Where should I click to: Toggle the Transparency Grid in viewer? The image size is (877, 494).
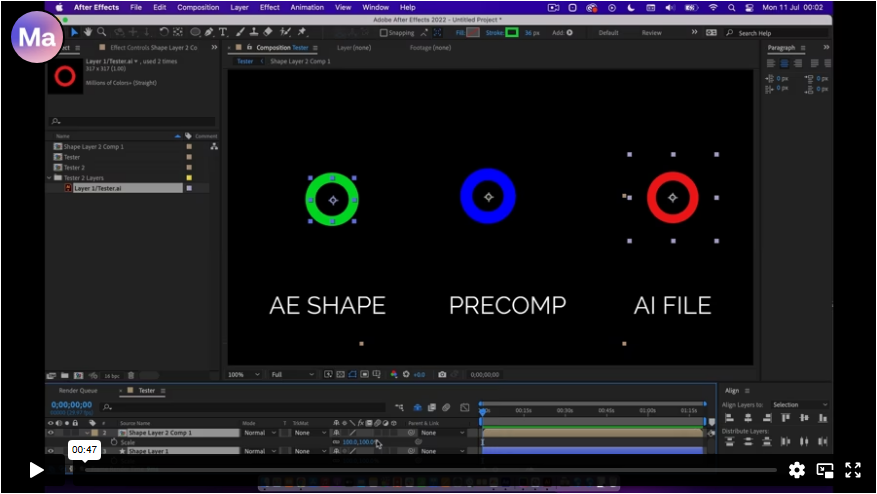click(x=341, y=374)
